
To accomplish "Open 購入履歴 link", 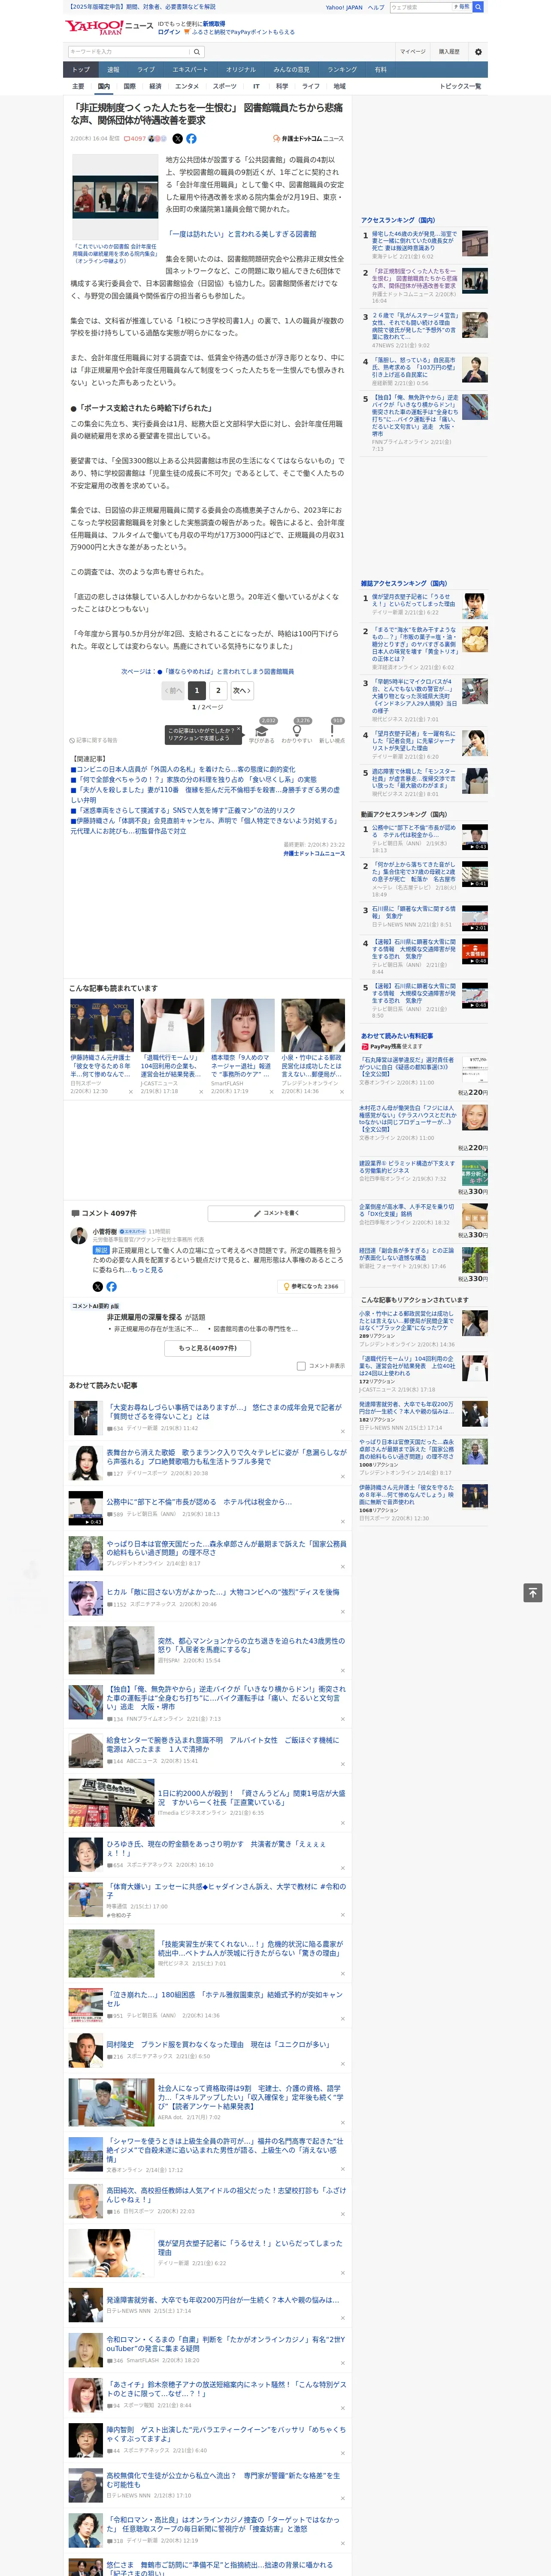I will click(x=449, y=51).
